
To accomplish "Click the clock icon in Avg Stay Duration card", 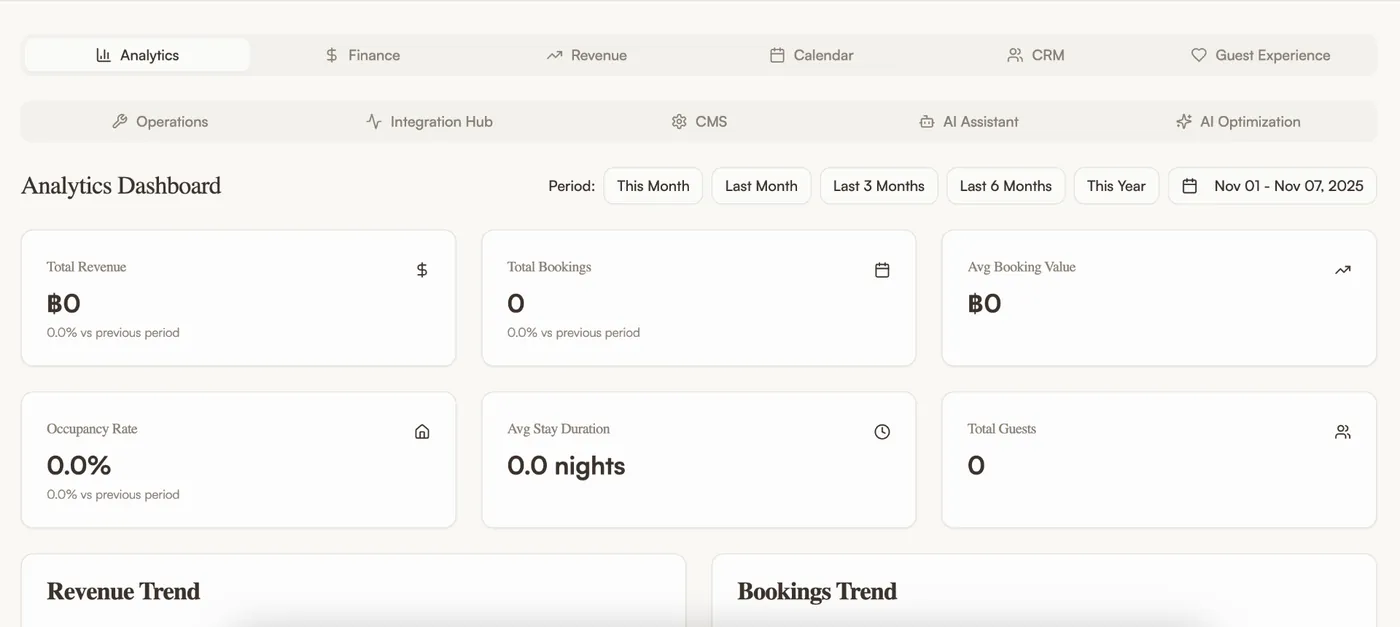I will coord(882,432).
